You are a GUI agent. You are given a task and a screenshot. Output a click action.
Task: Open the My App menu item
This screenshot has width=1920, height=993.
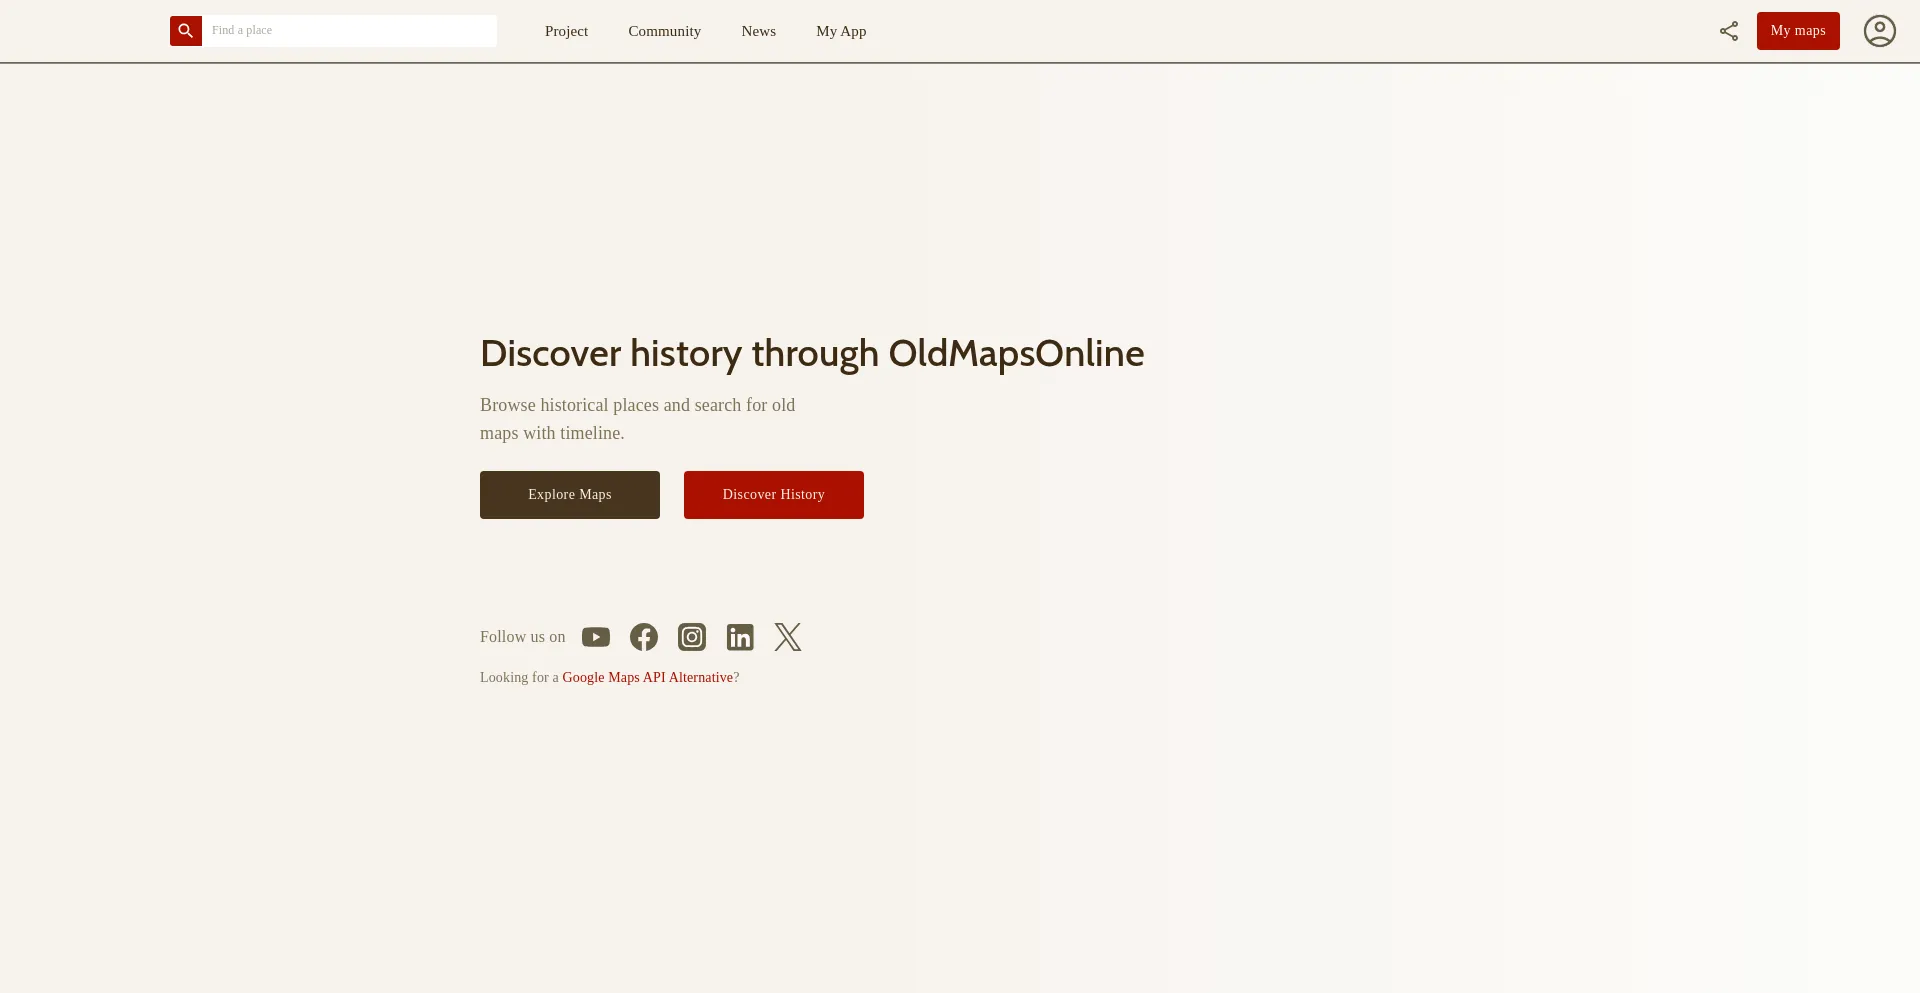[841, 31]
